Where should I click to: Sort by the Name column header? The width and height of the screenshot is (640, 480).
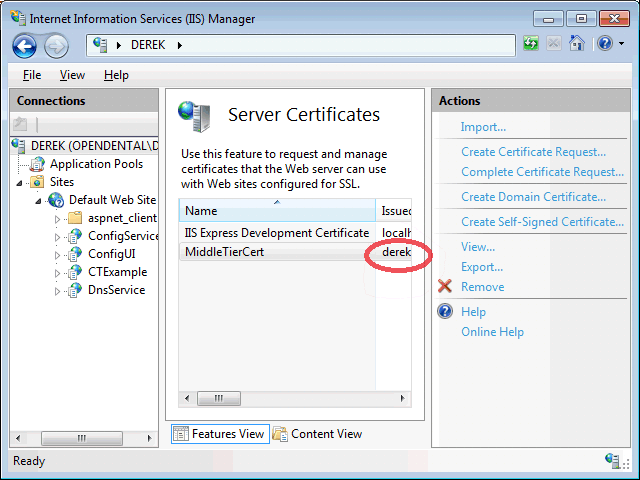pyautogui.click(x=277, y=211)
